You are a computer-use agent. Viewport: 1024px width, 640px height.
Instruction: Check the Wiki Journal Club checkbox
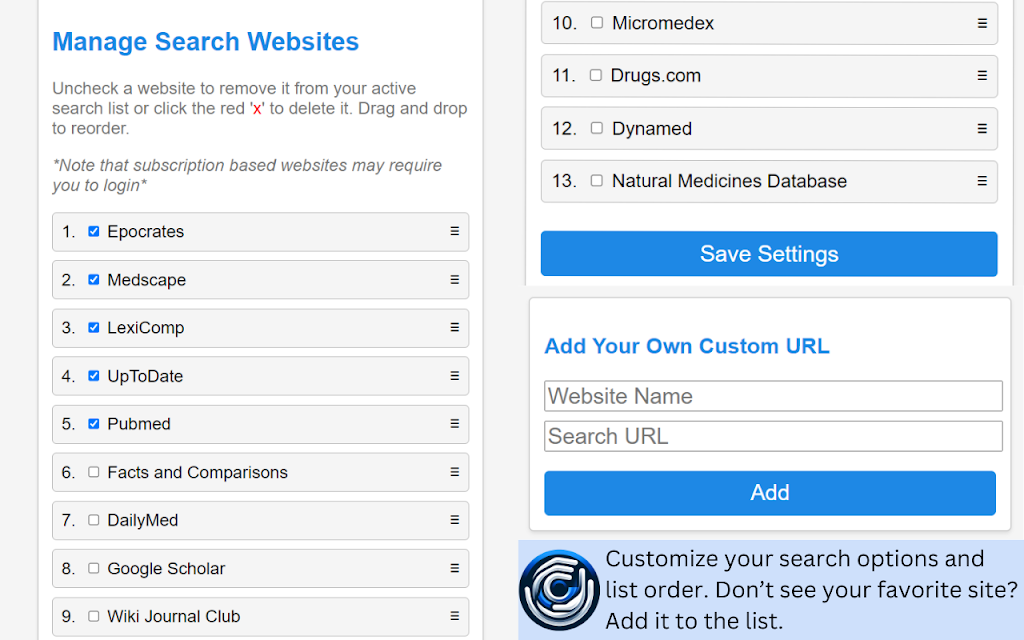coord(93,616)
